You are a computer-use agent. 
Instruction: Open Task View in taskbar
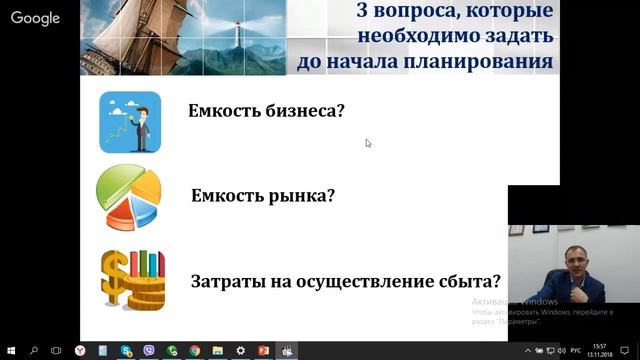click(x=56, y=351)
